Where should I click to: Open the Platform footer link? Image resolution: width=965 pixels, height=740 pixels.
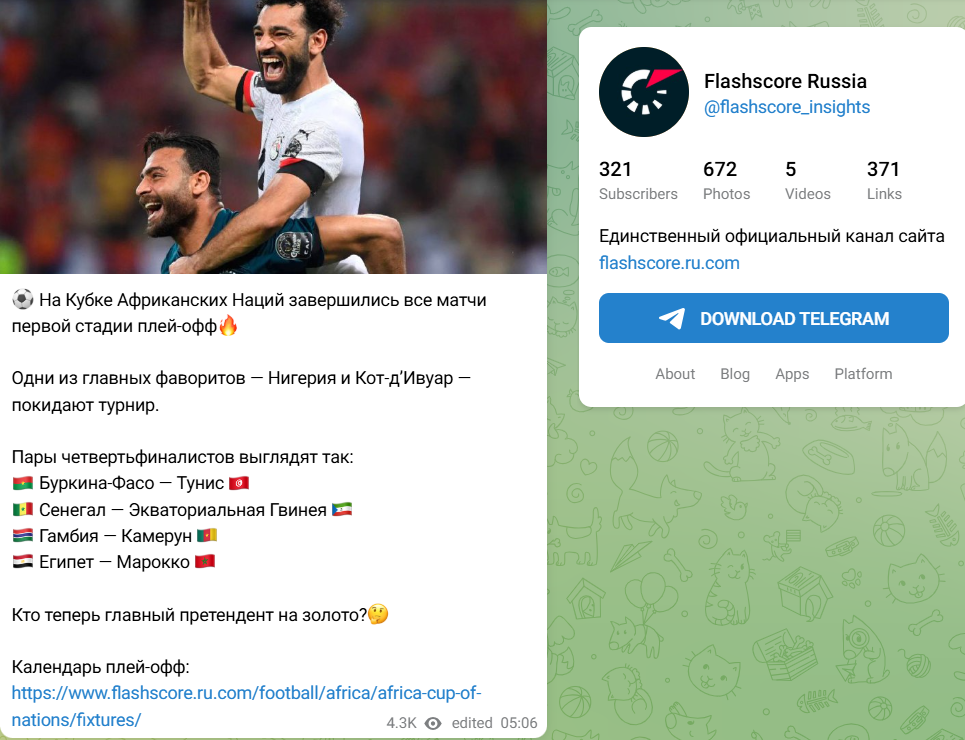pyautogui.click(x=863, y=374)
